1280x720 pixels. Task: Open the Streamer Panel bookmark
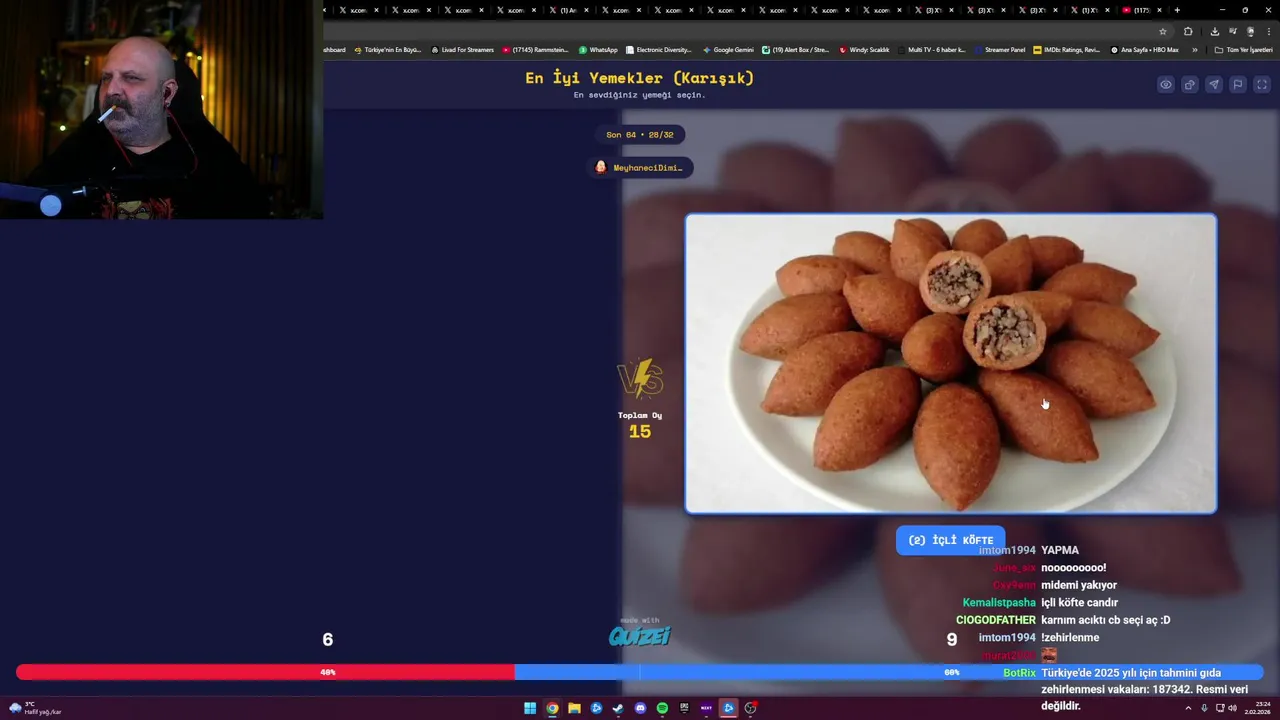1000,50
